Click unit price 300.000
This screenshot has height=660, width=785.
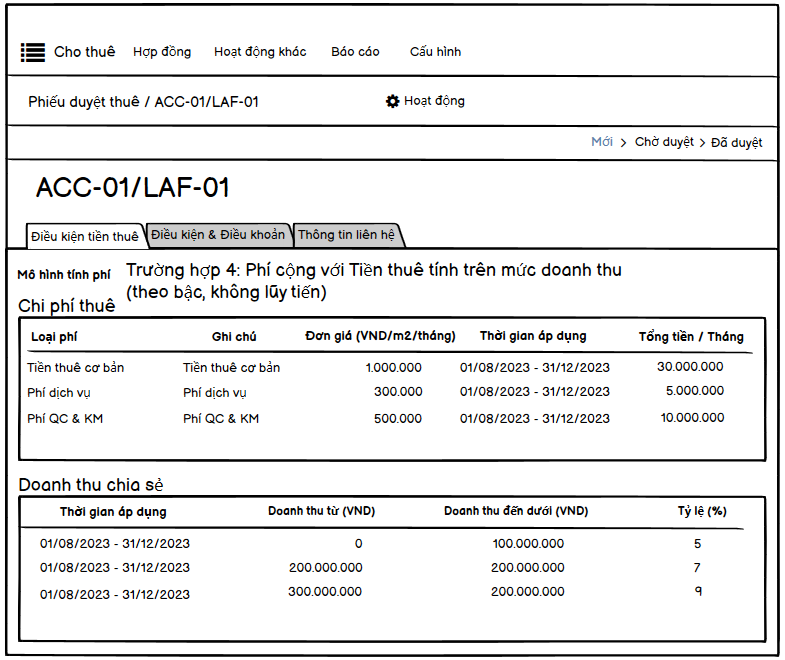point(398,392)
